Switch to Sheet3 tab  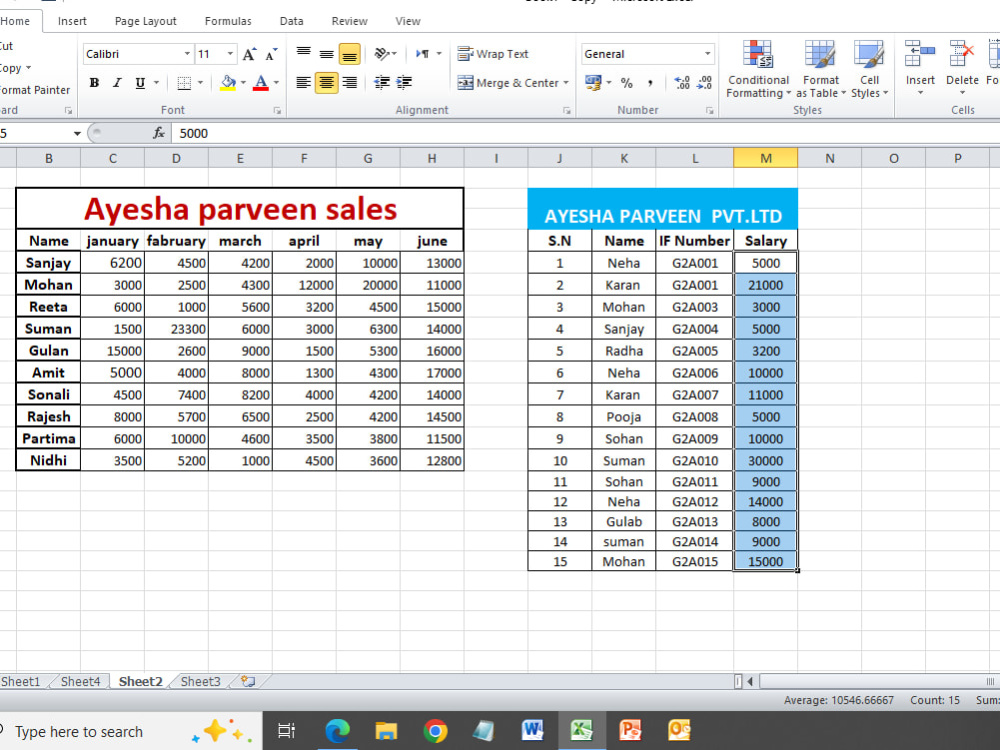click(x=200, y=682)
